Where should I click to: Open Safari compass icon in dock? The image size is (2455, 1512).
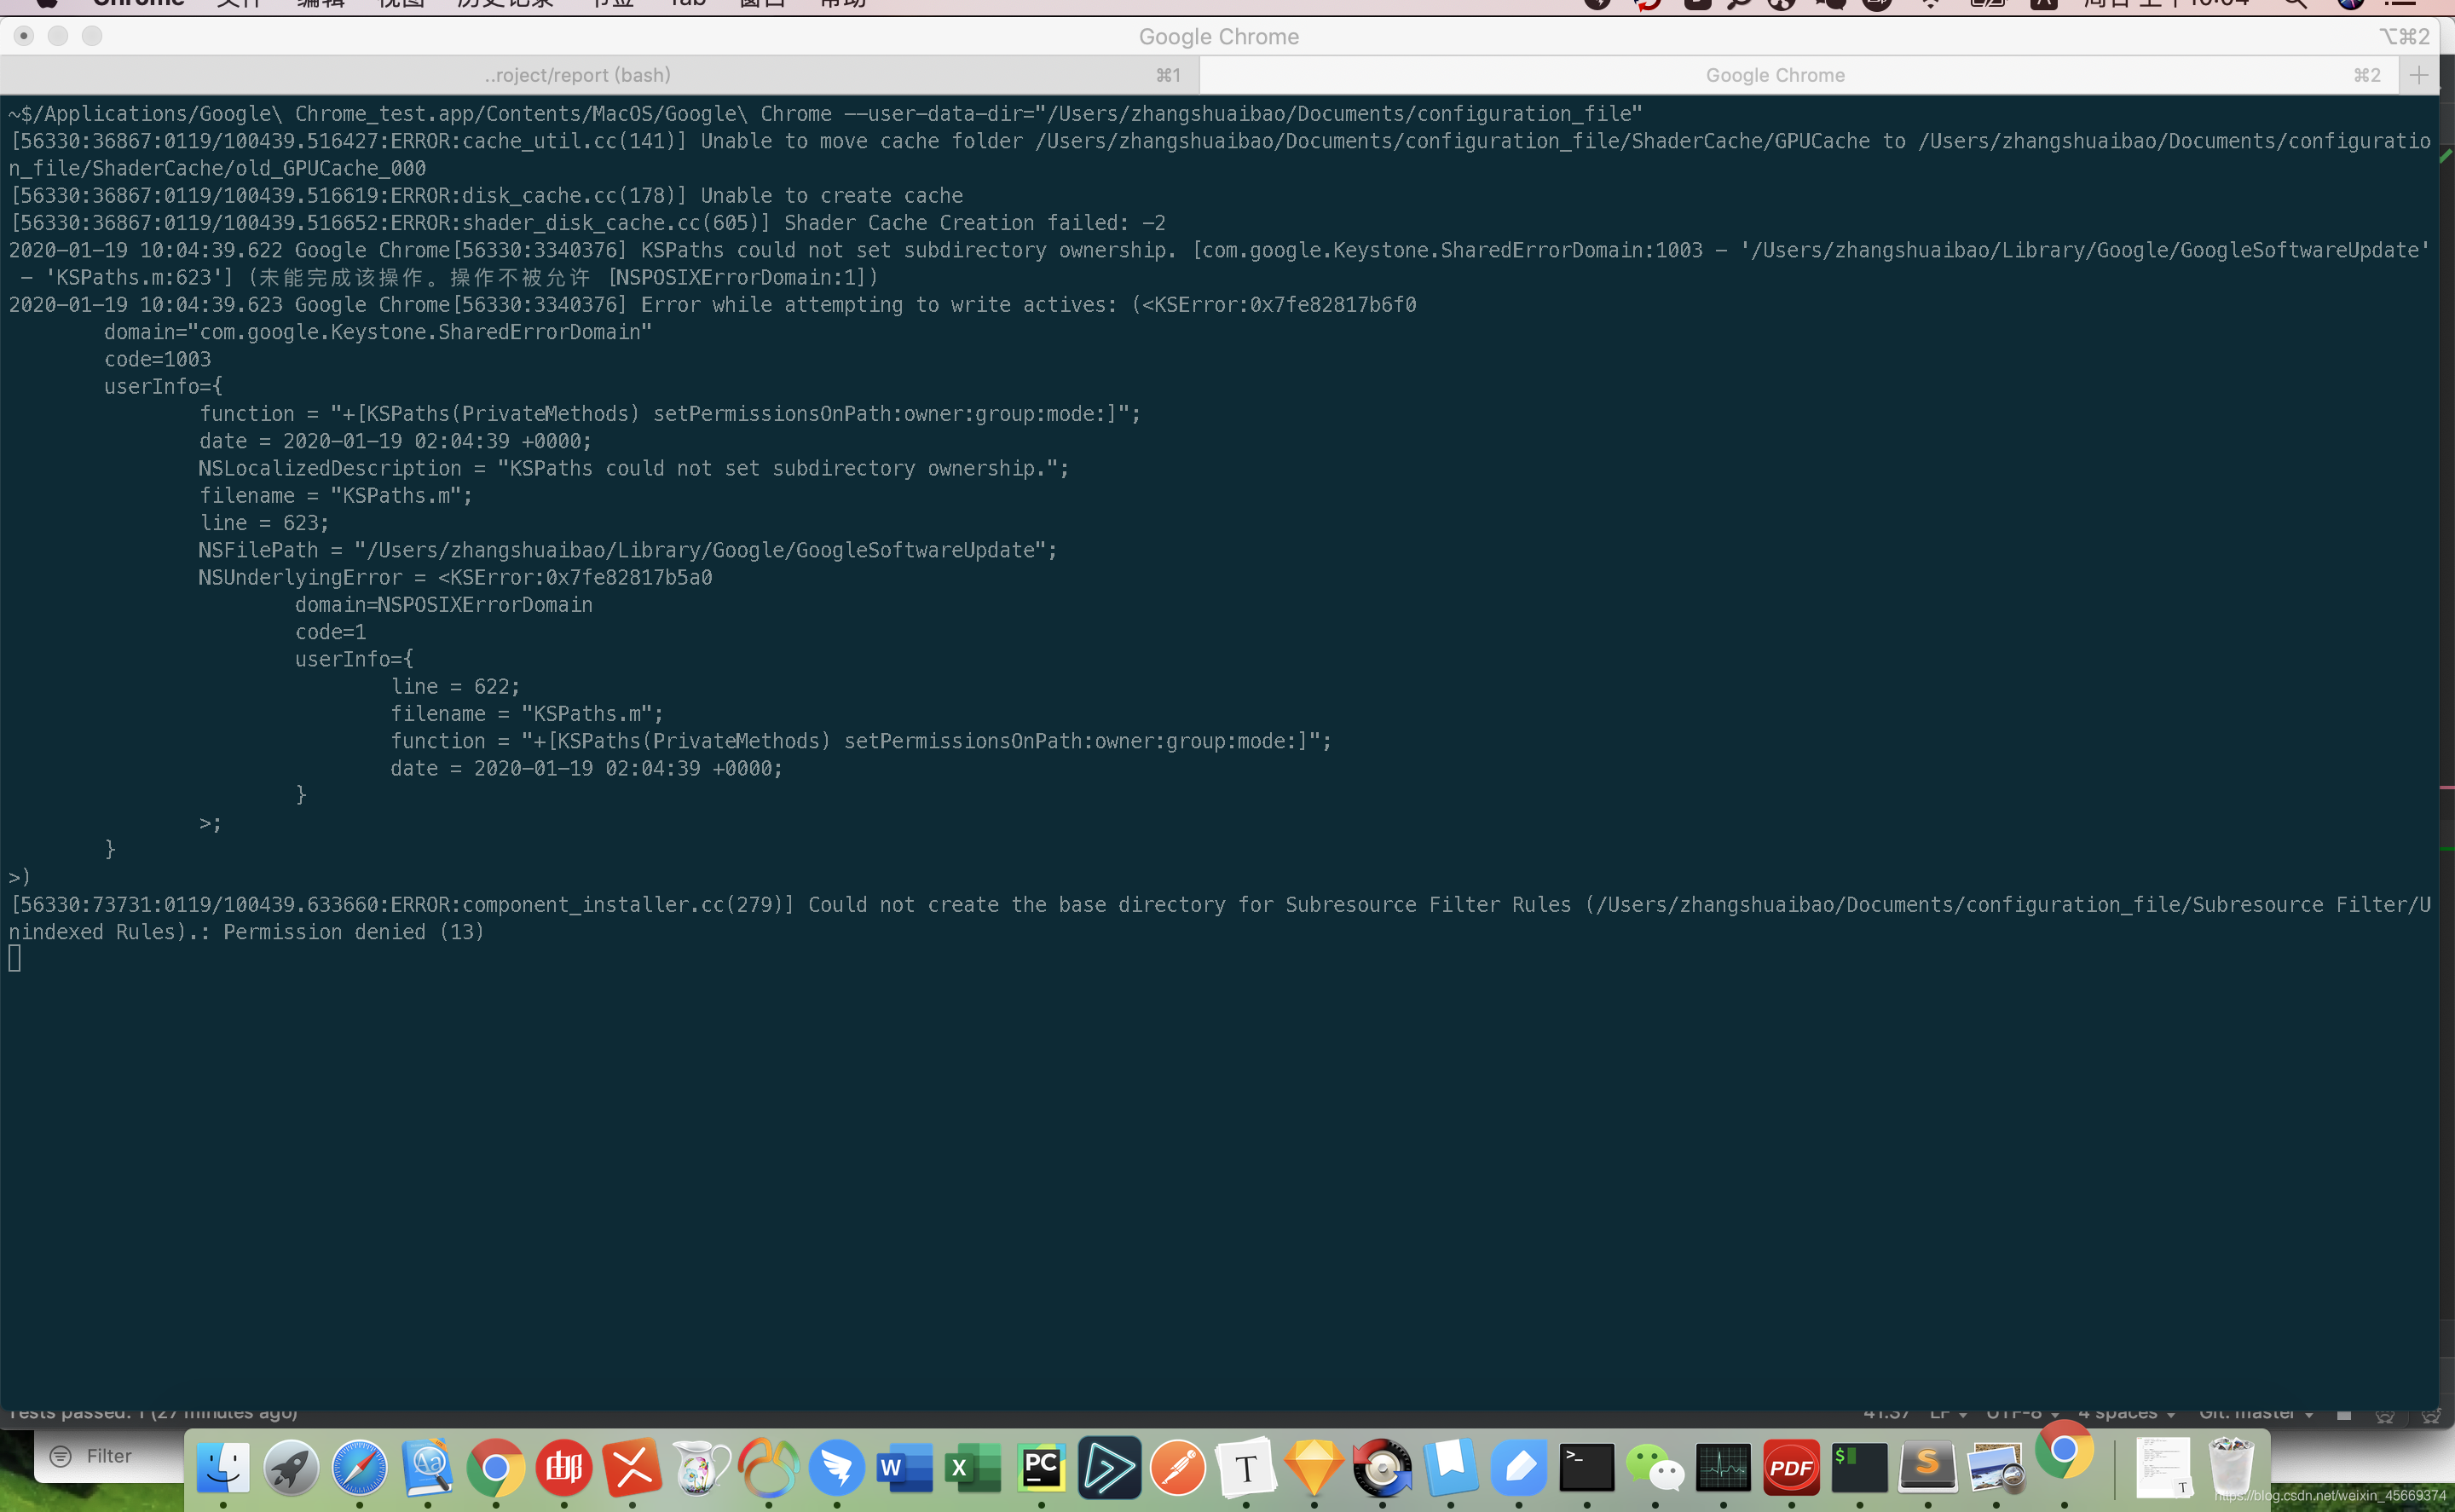click(x=359, y=1468)
